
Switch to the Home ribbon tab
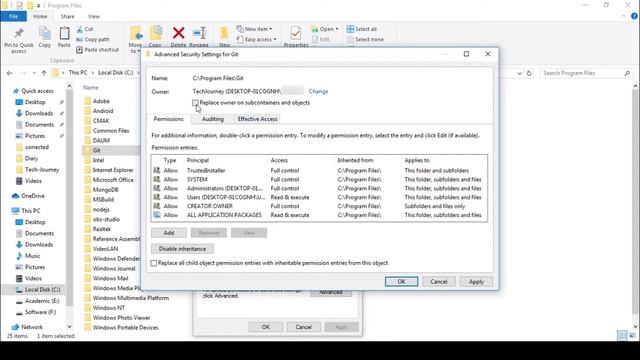click(x=40, y=16)
